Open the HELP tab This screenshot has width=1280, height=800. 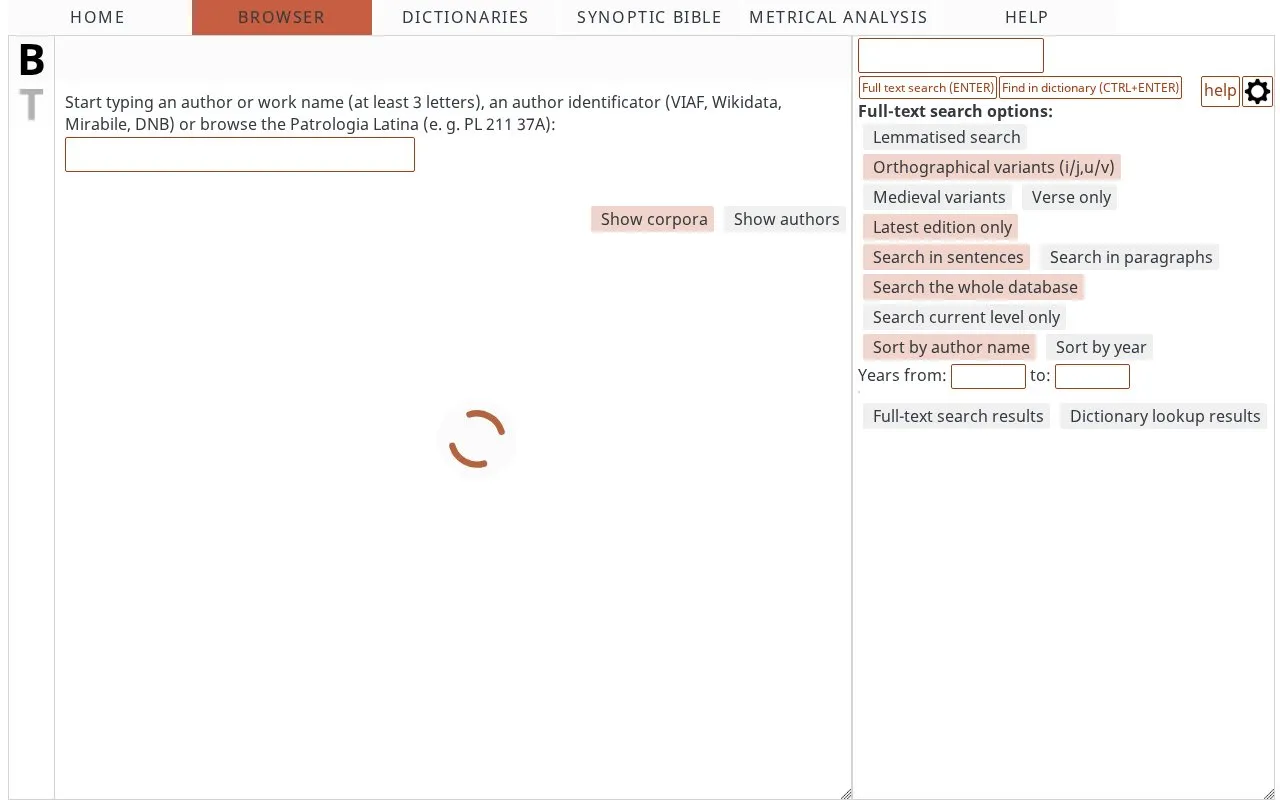(x=1027, y=17)
